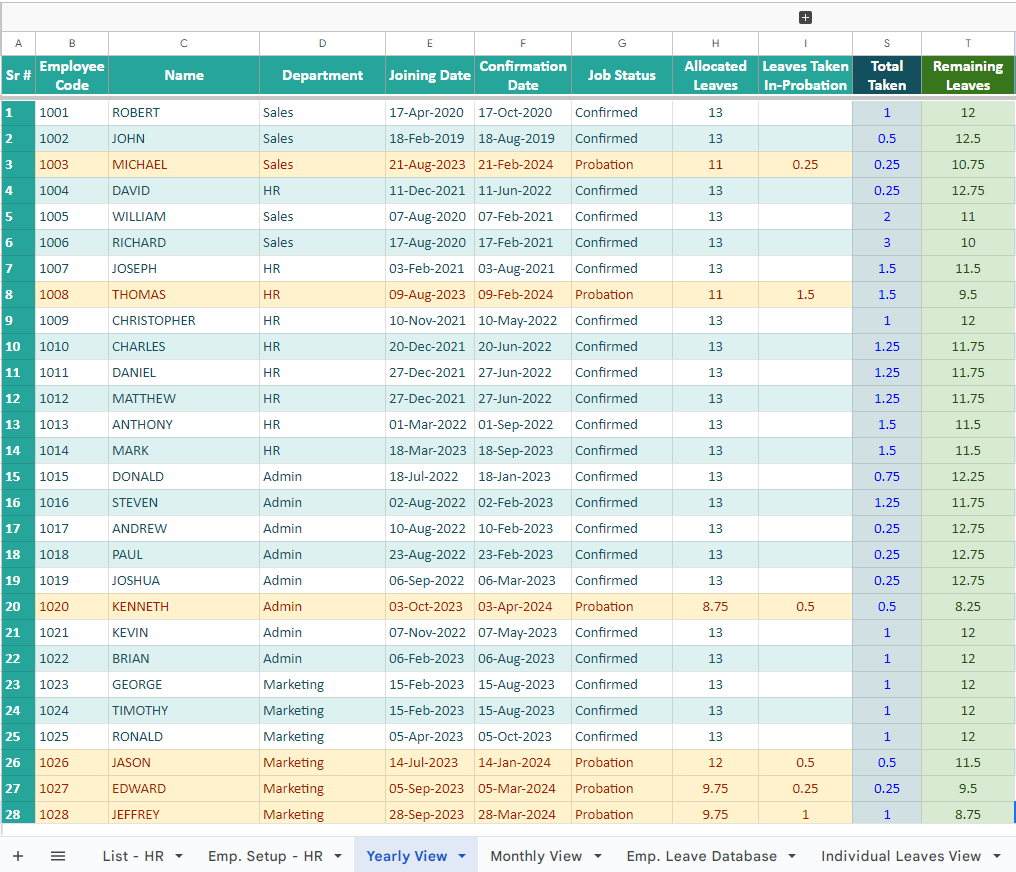Select the Yearly View tab
The height and width of the screenshot is (872, 1016).
click(x=406, y=856)
